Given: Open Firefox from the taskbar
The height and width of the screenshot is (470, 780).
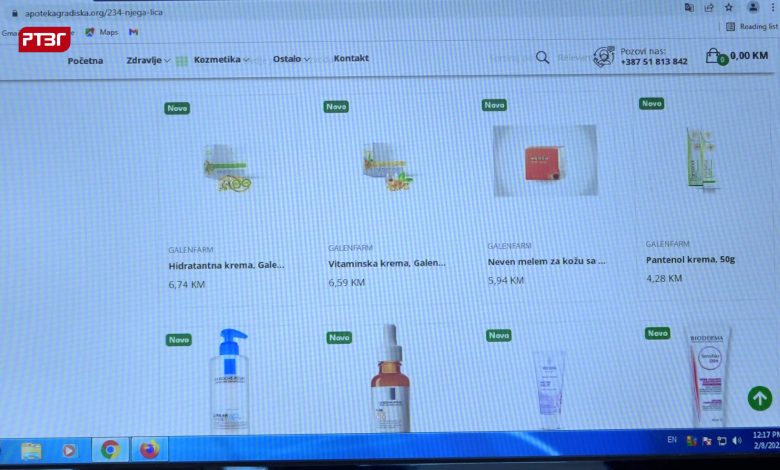Looking at the screenshot, I should click(x=149, y=449).
